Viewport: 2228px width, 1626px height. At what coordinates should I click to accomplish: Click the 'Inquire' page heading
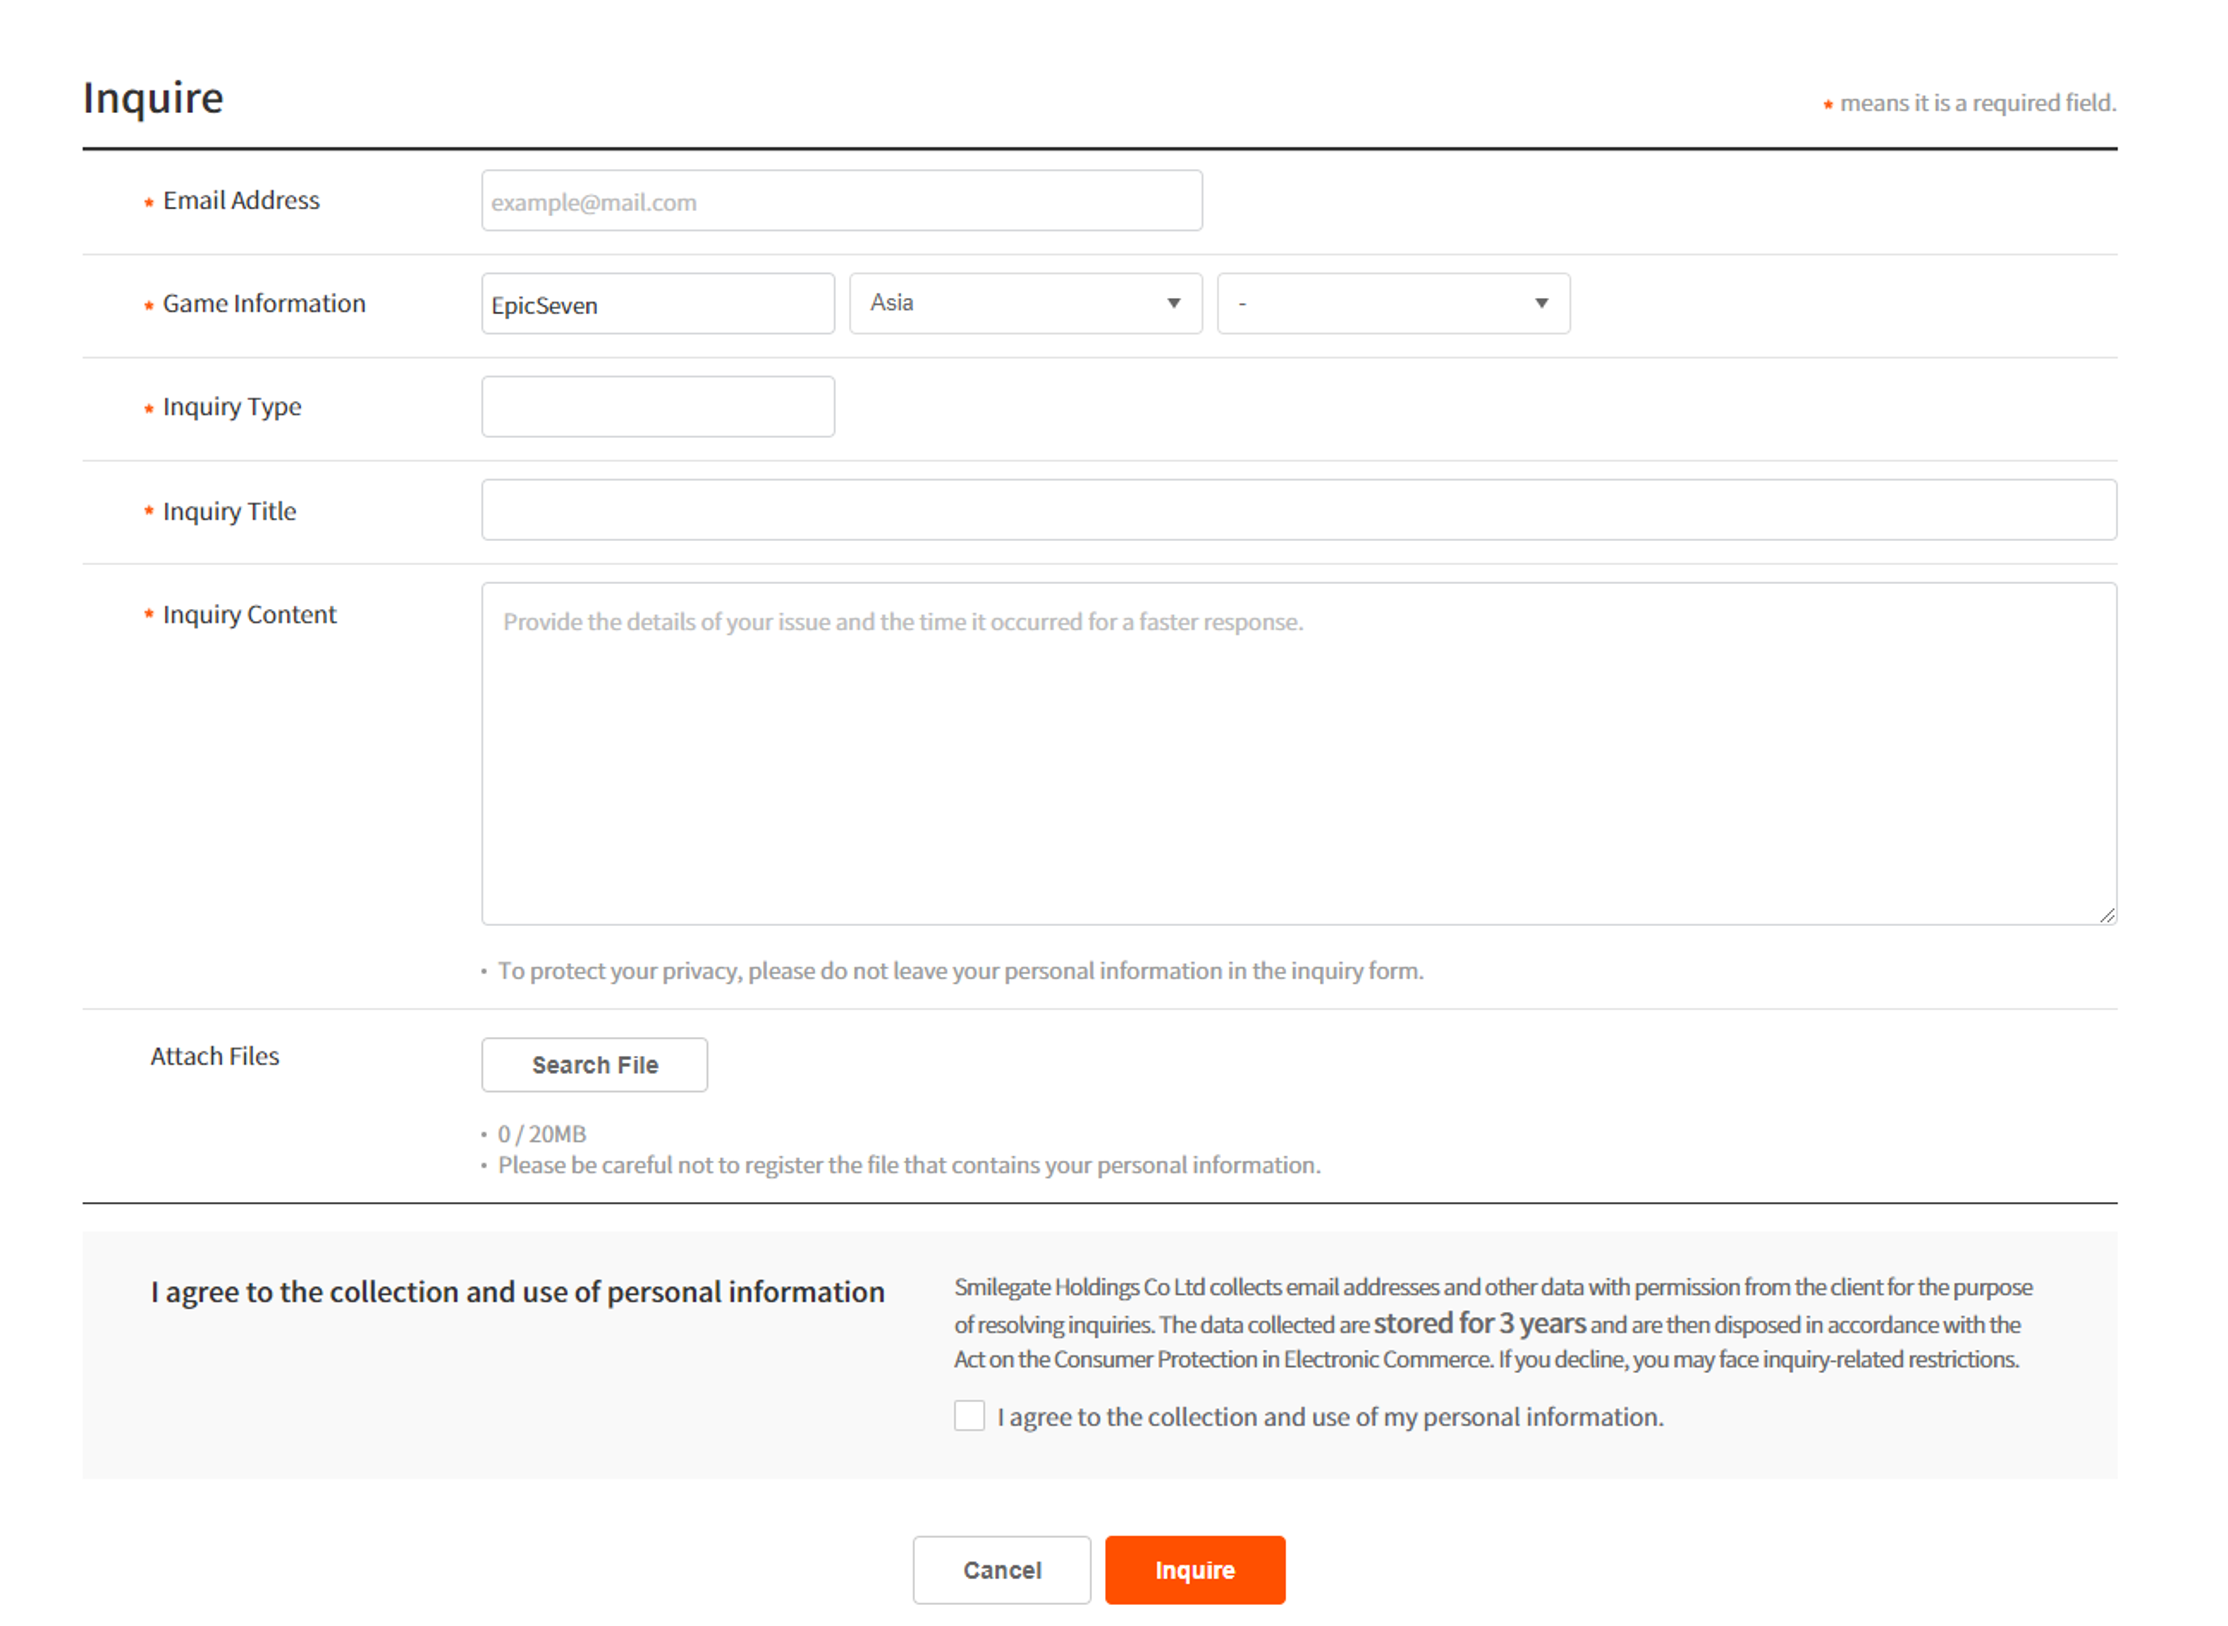[153, 98]
